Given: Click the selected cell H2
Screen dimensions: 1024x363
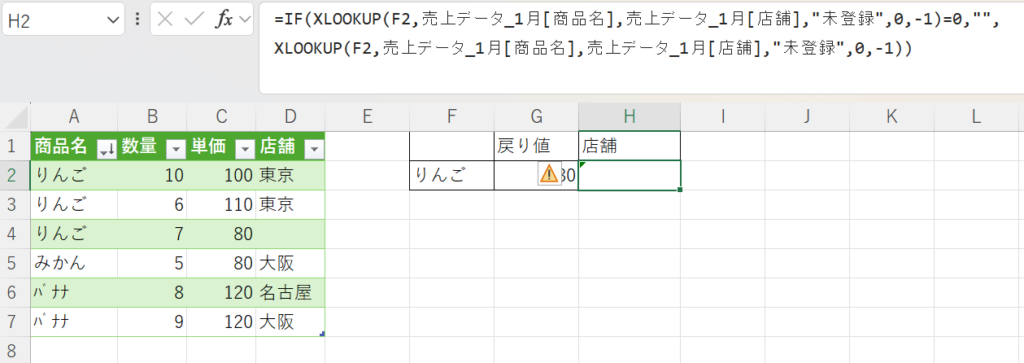Looking at the screenshot, I should (629, 175).
